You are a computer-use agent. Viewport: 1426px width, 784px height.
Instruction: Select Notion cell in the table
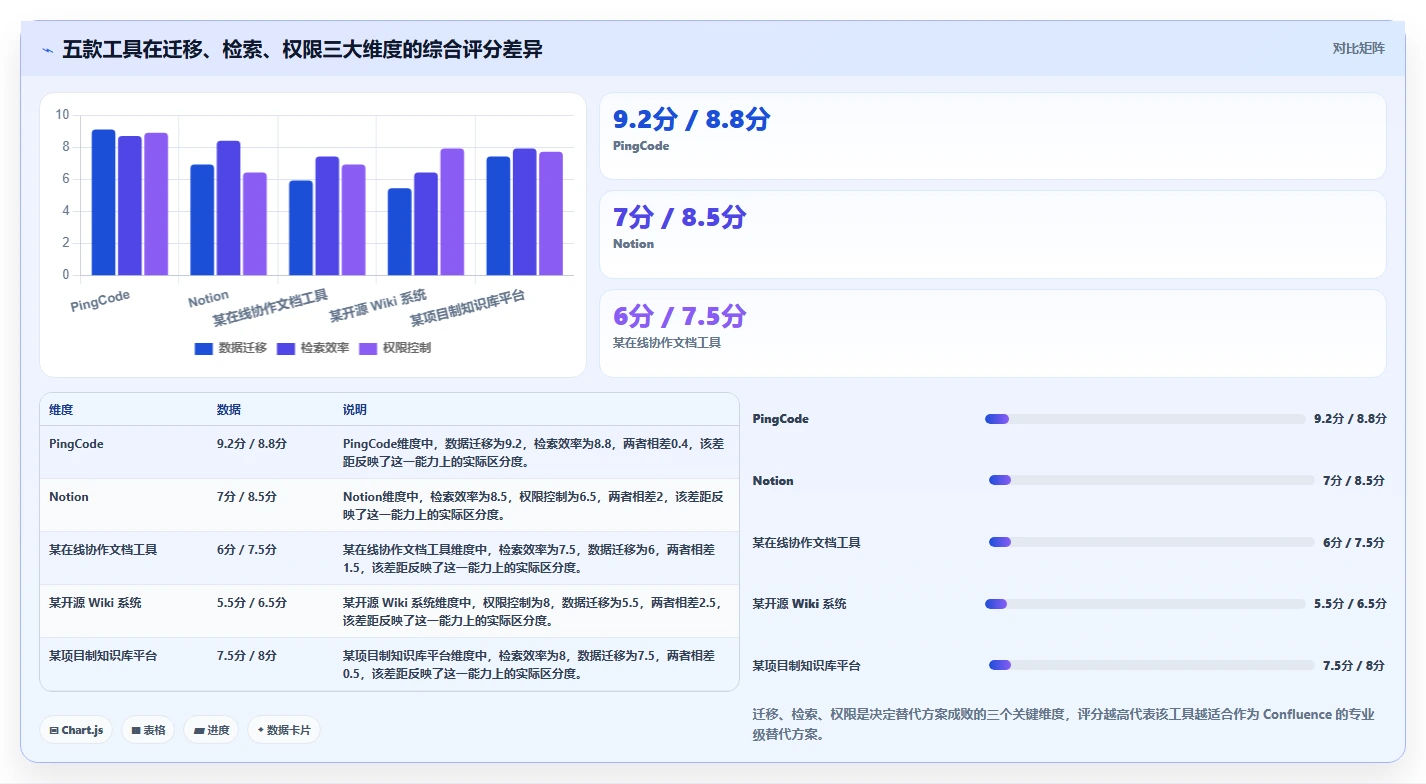point(69,497)
